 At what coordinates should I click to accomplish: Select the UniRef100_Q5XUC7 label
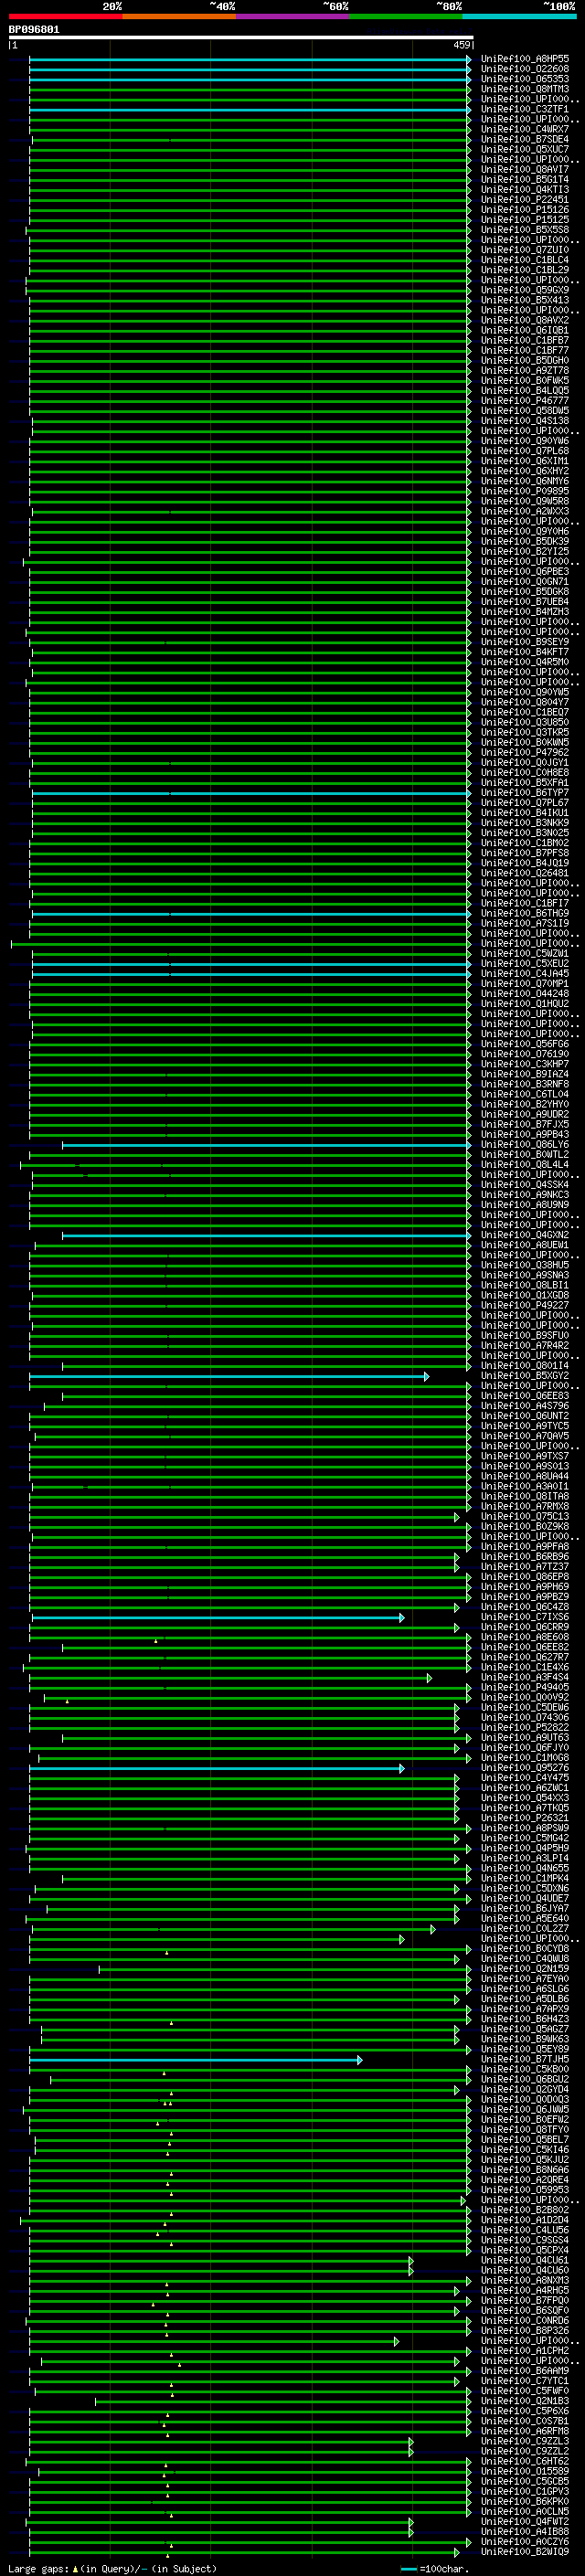[525, 149]
